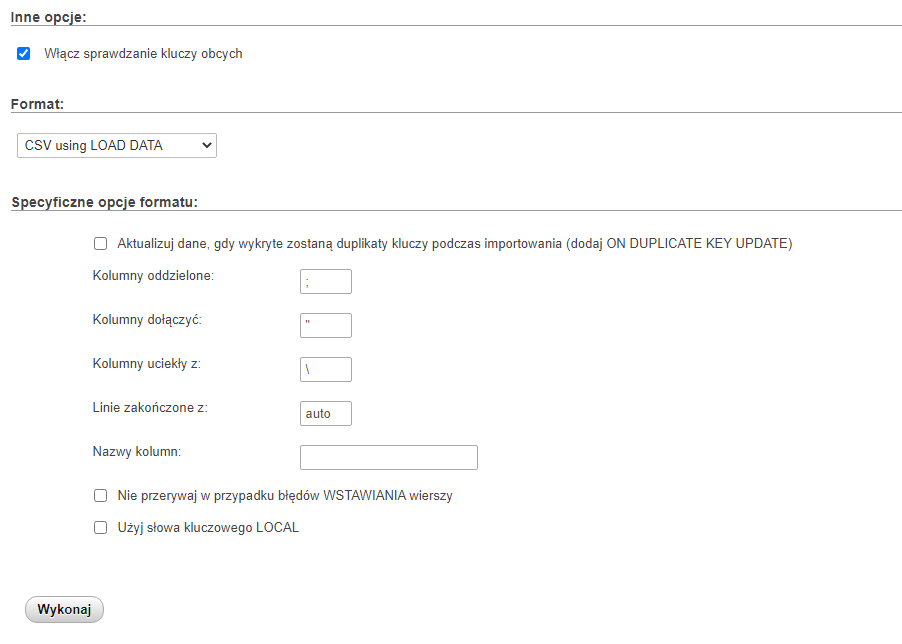The image size is (902, 644).
Task: Enable Aktualizuj dane ON DUPLICATE KEY UPDATE checkbox
Action: (101, 244)
